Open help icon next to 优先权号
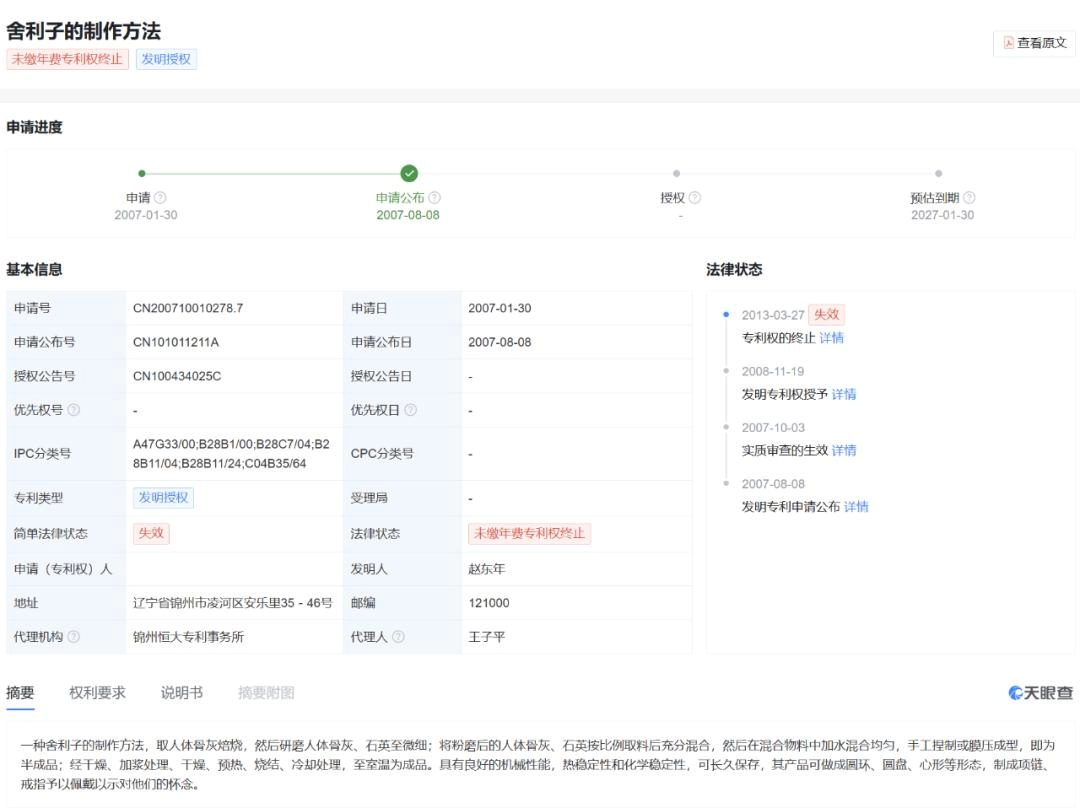This screenshot has height=808, width=1080. click(76, 408)
